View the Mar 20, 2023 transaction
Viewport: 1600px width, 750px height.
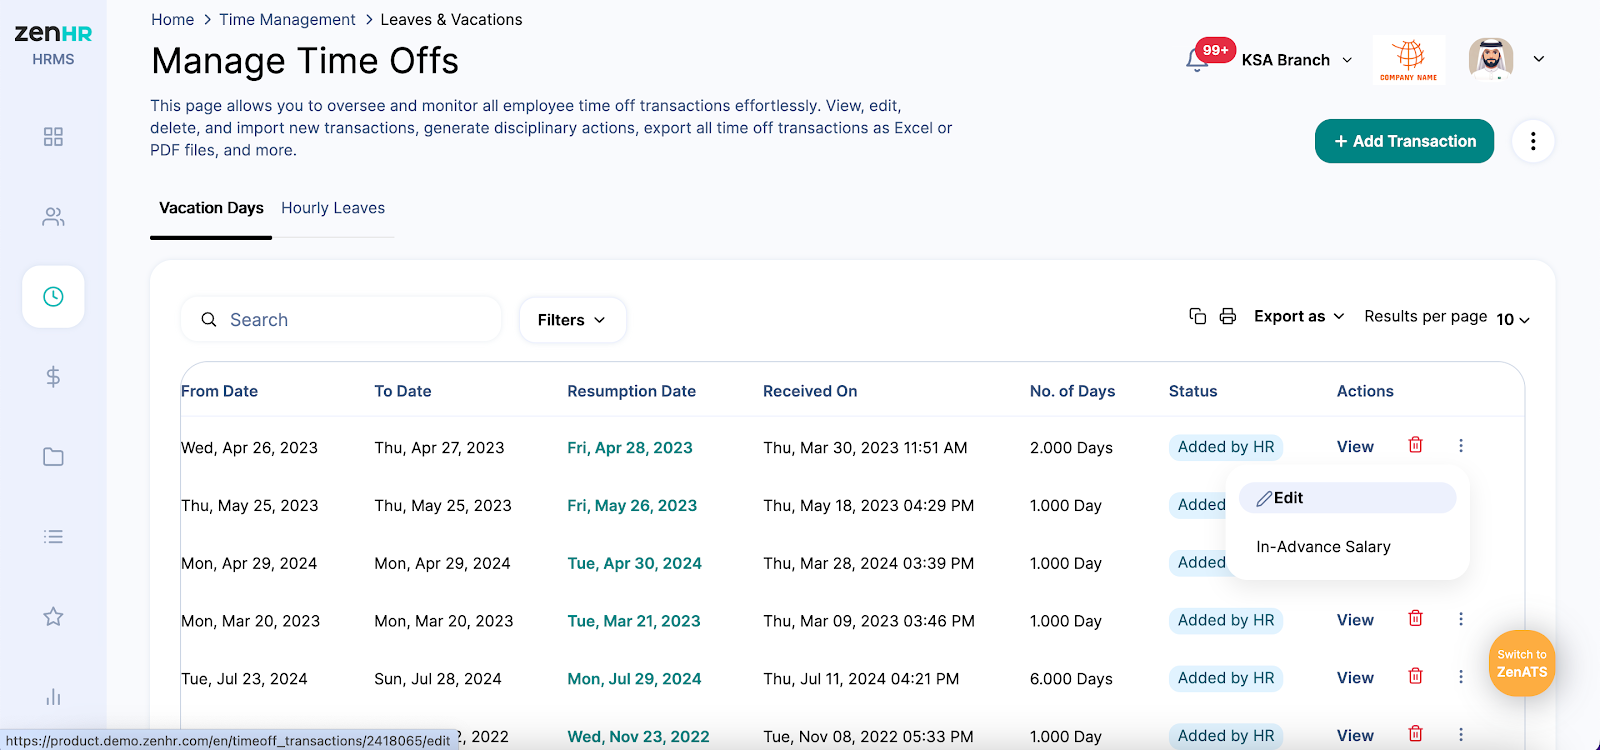point(1355,620)
